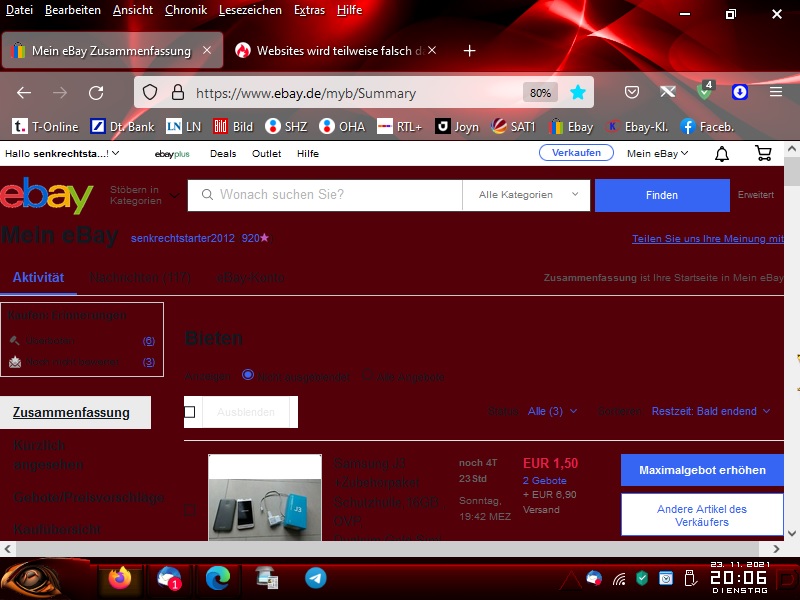800x600 pixels.
Task: Select the first radio option under Bieten
Action: click(248, 376)
